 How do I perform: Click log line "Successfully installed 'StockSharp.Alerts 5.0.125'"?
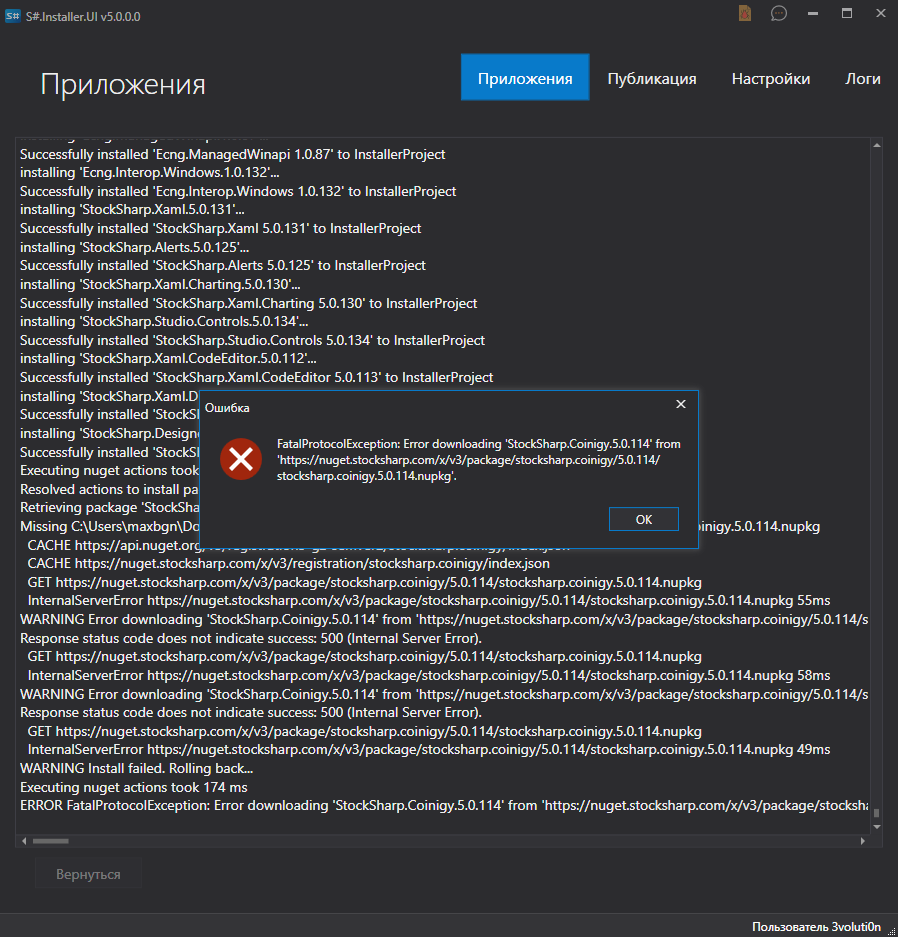(223, 265)
